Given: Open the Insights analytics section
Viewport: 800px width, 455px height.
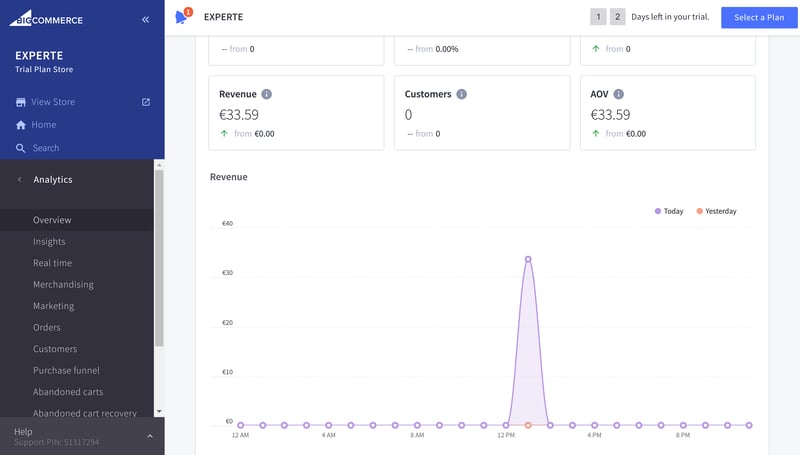Looking at the screenshot, I should (x=49, y=241).
